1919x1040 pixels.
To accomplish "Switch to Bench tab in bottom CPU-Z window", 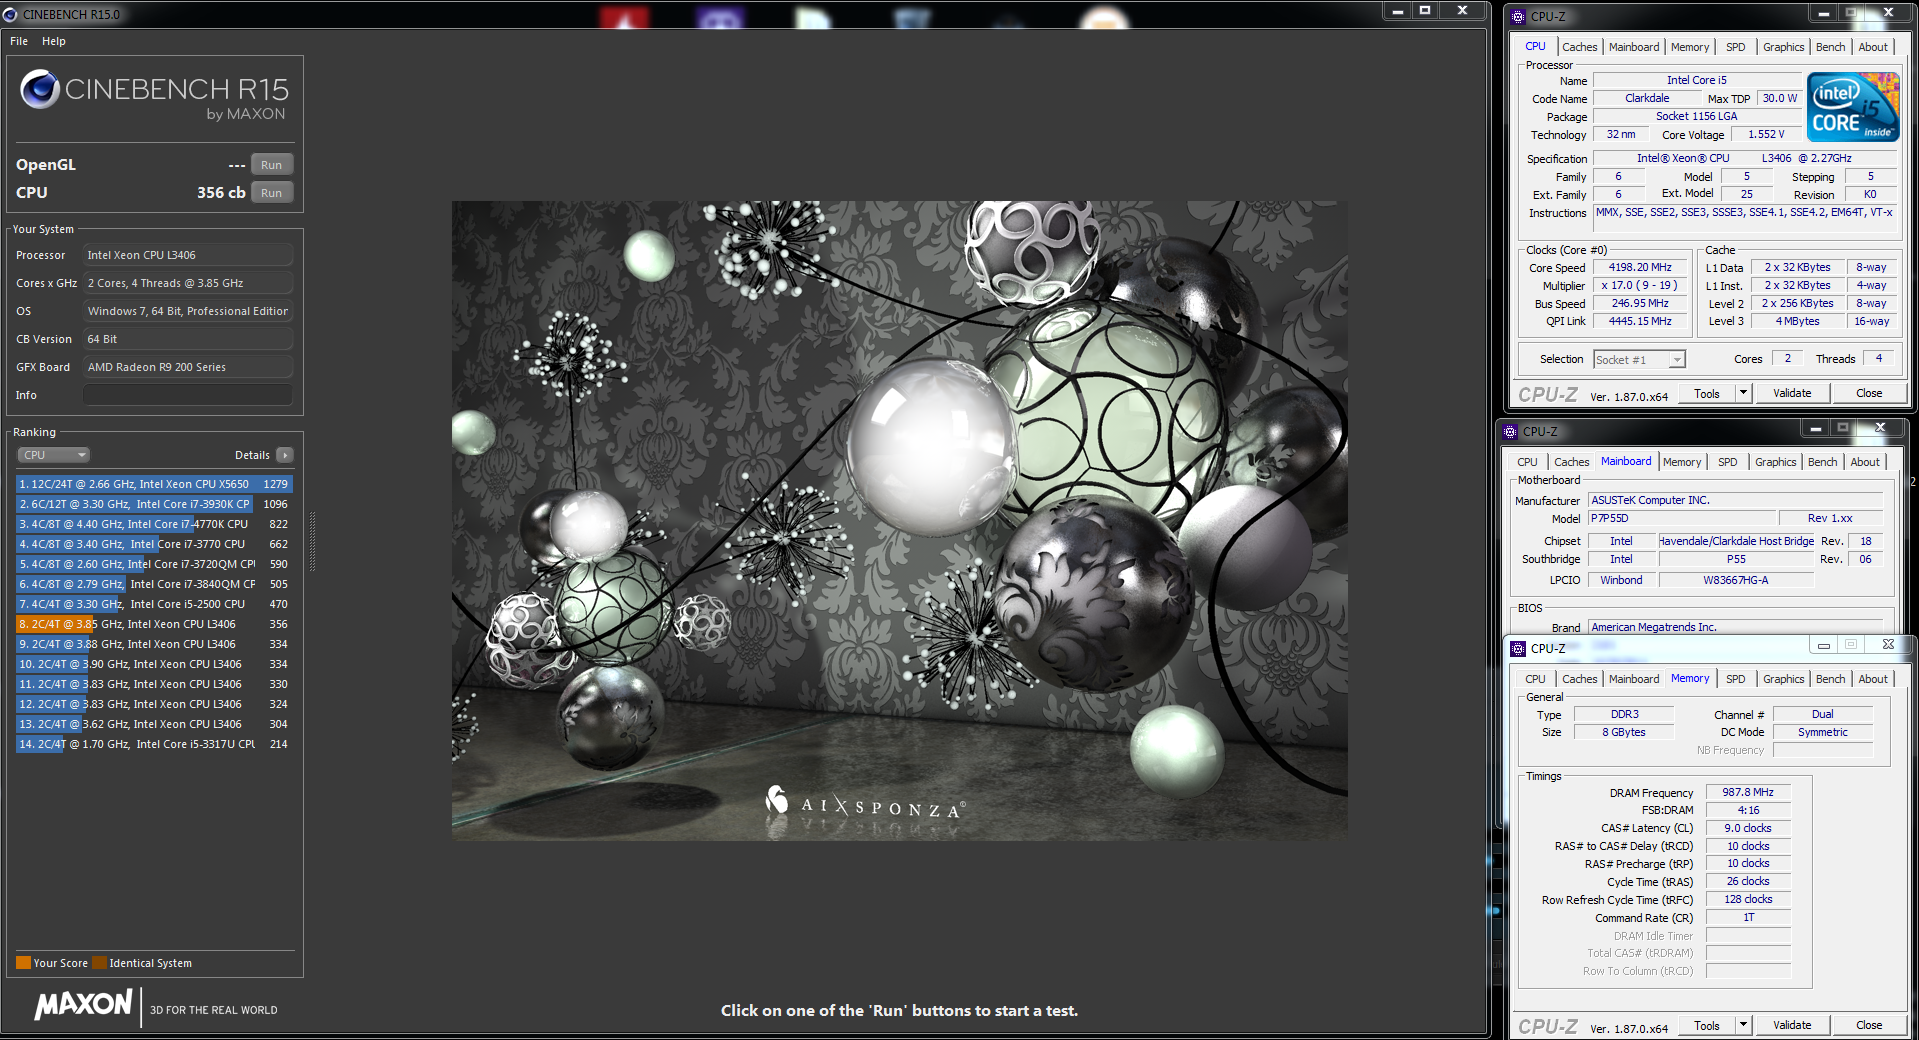I will click(x=1830, y=679).
